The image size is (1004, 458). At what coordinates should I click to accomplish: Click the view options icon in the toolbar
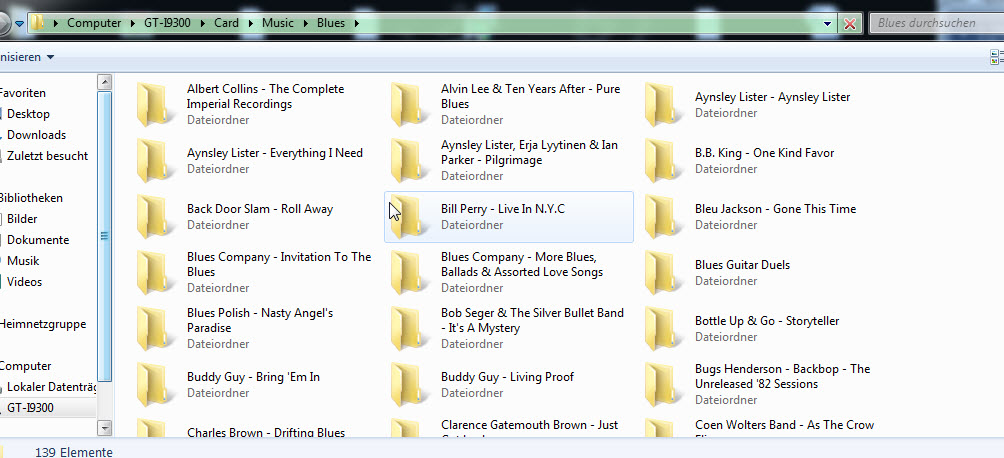997,57
